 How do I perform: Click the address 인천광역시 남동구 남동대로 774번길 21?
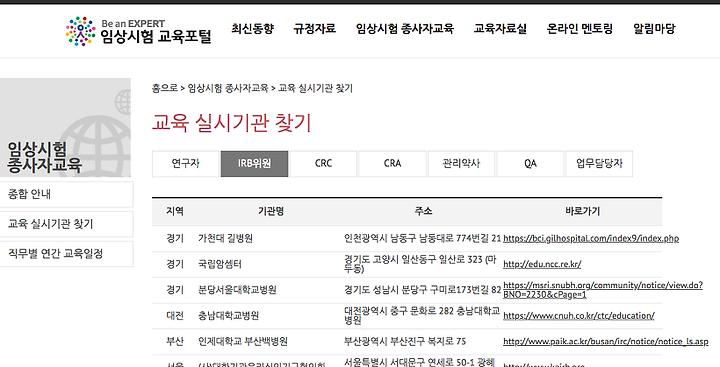(422, 238)
